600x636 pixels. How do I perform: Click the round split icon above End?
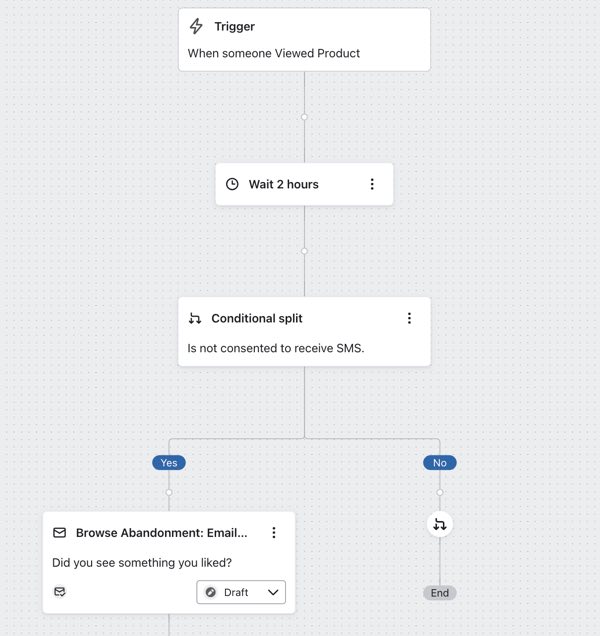click(439, 524)
